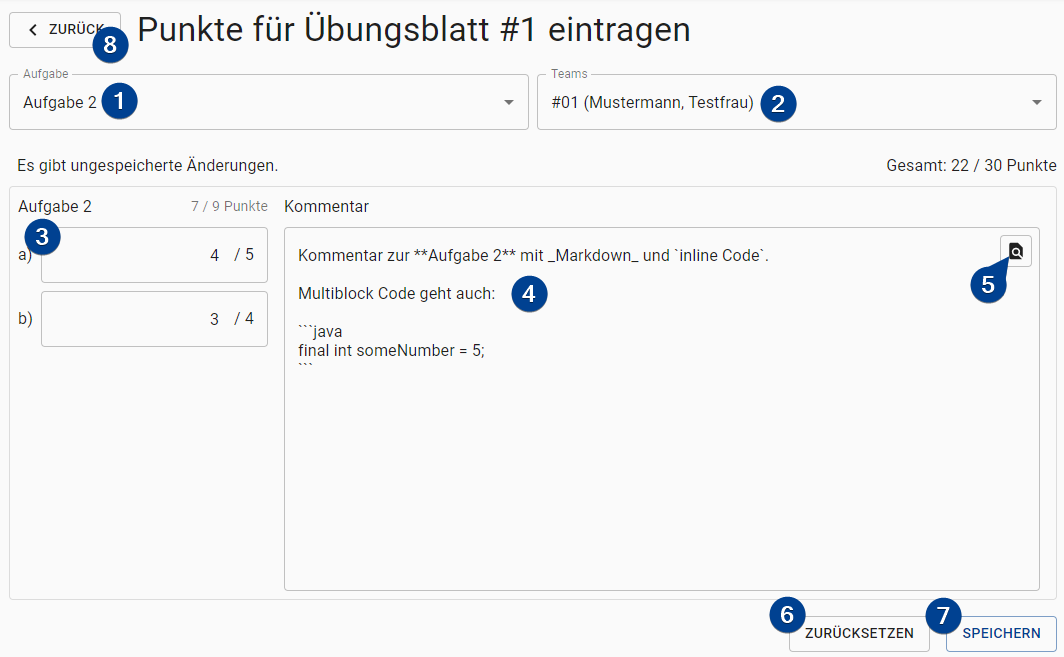Image resolution: width=1064 pixels, height=657 pixels.
Task: Click the 'final int someNumber = 5;' line
Action: 392,351
